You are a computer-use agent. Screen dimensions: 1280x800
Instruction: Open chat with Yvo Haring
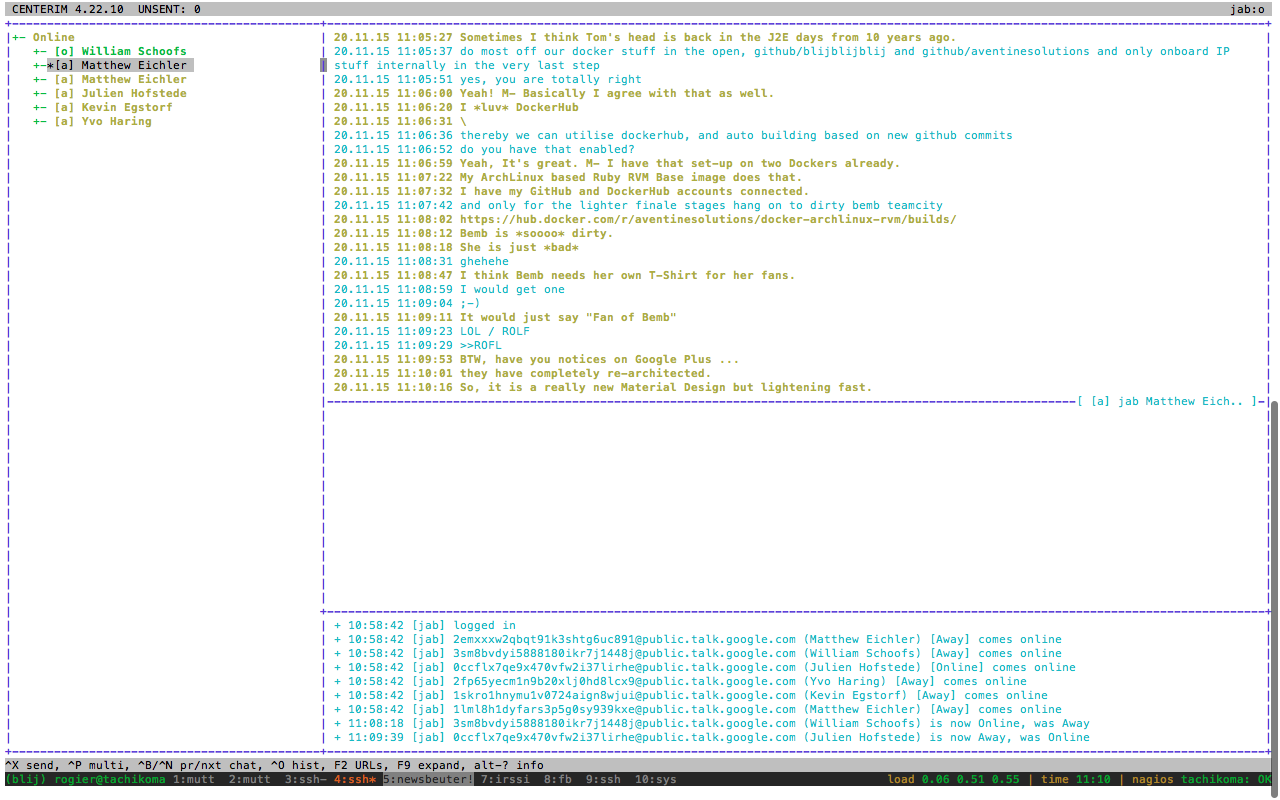[x=103, y=121]
